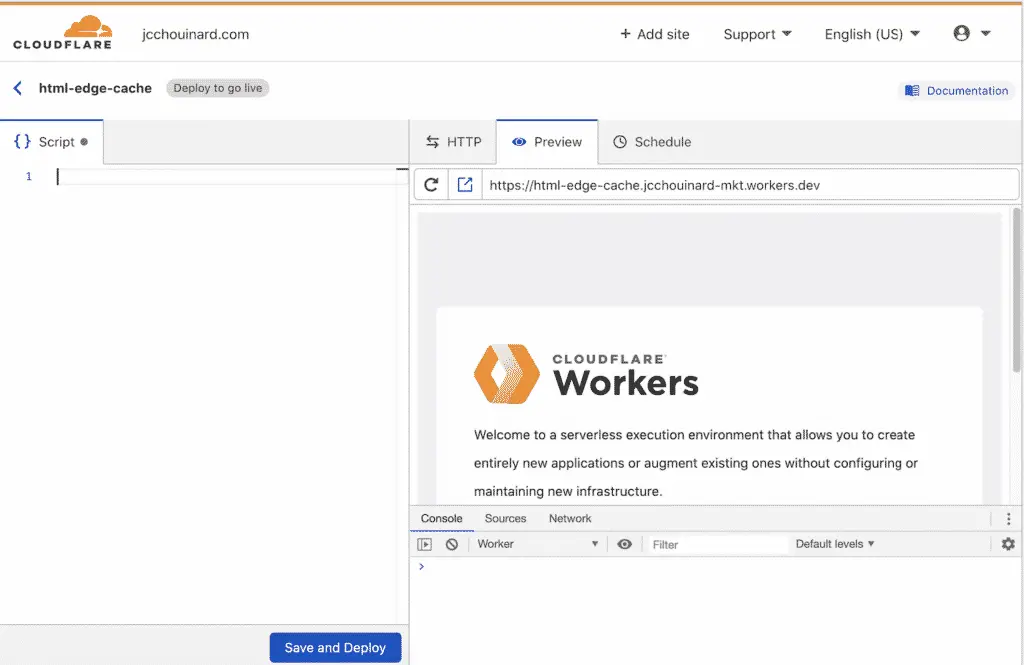Open the English (US) language dropdown
The image size is (1024, 665).
pyautogui.click(x=872, y=34)
